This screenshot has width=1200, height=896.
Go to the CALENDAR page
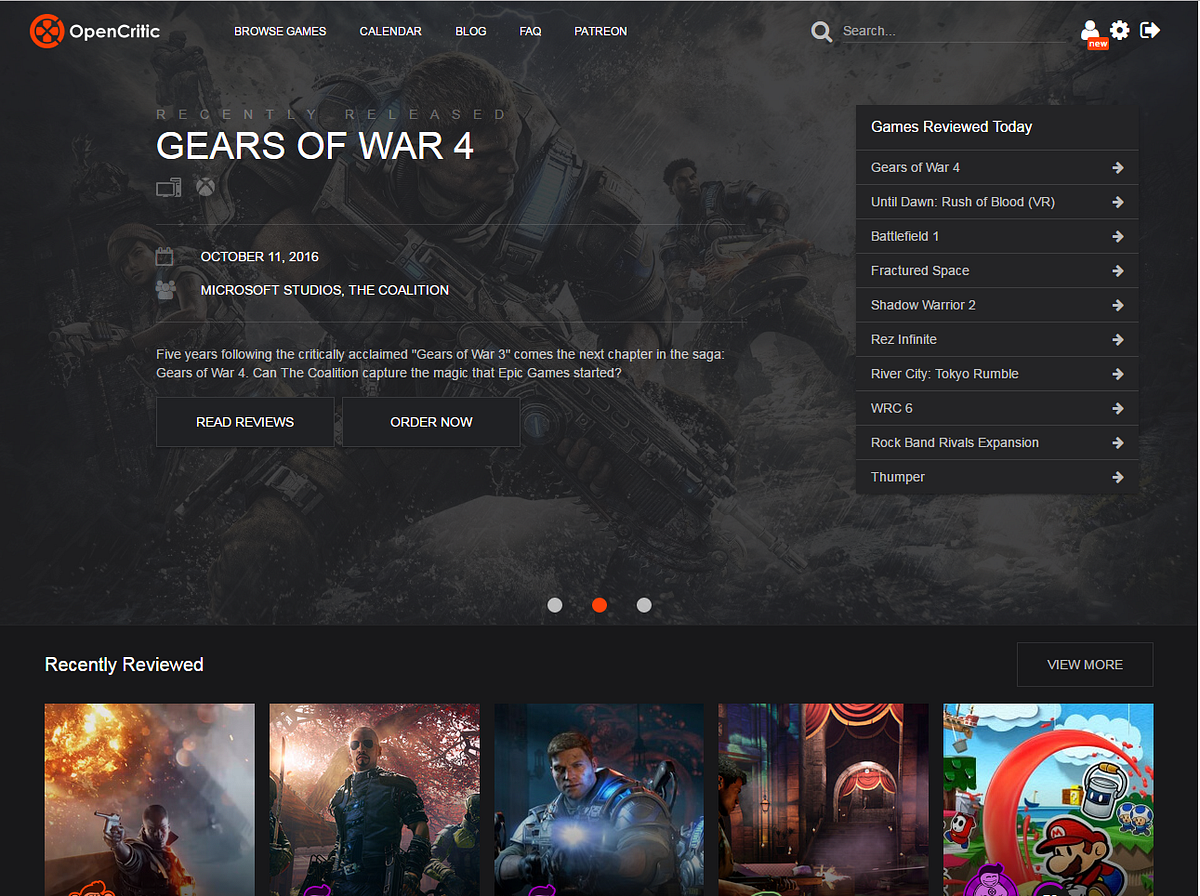coord(390,31)
